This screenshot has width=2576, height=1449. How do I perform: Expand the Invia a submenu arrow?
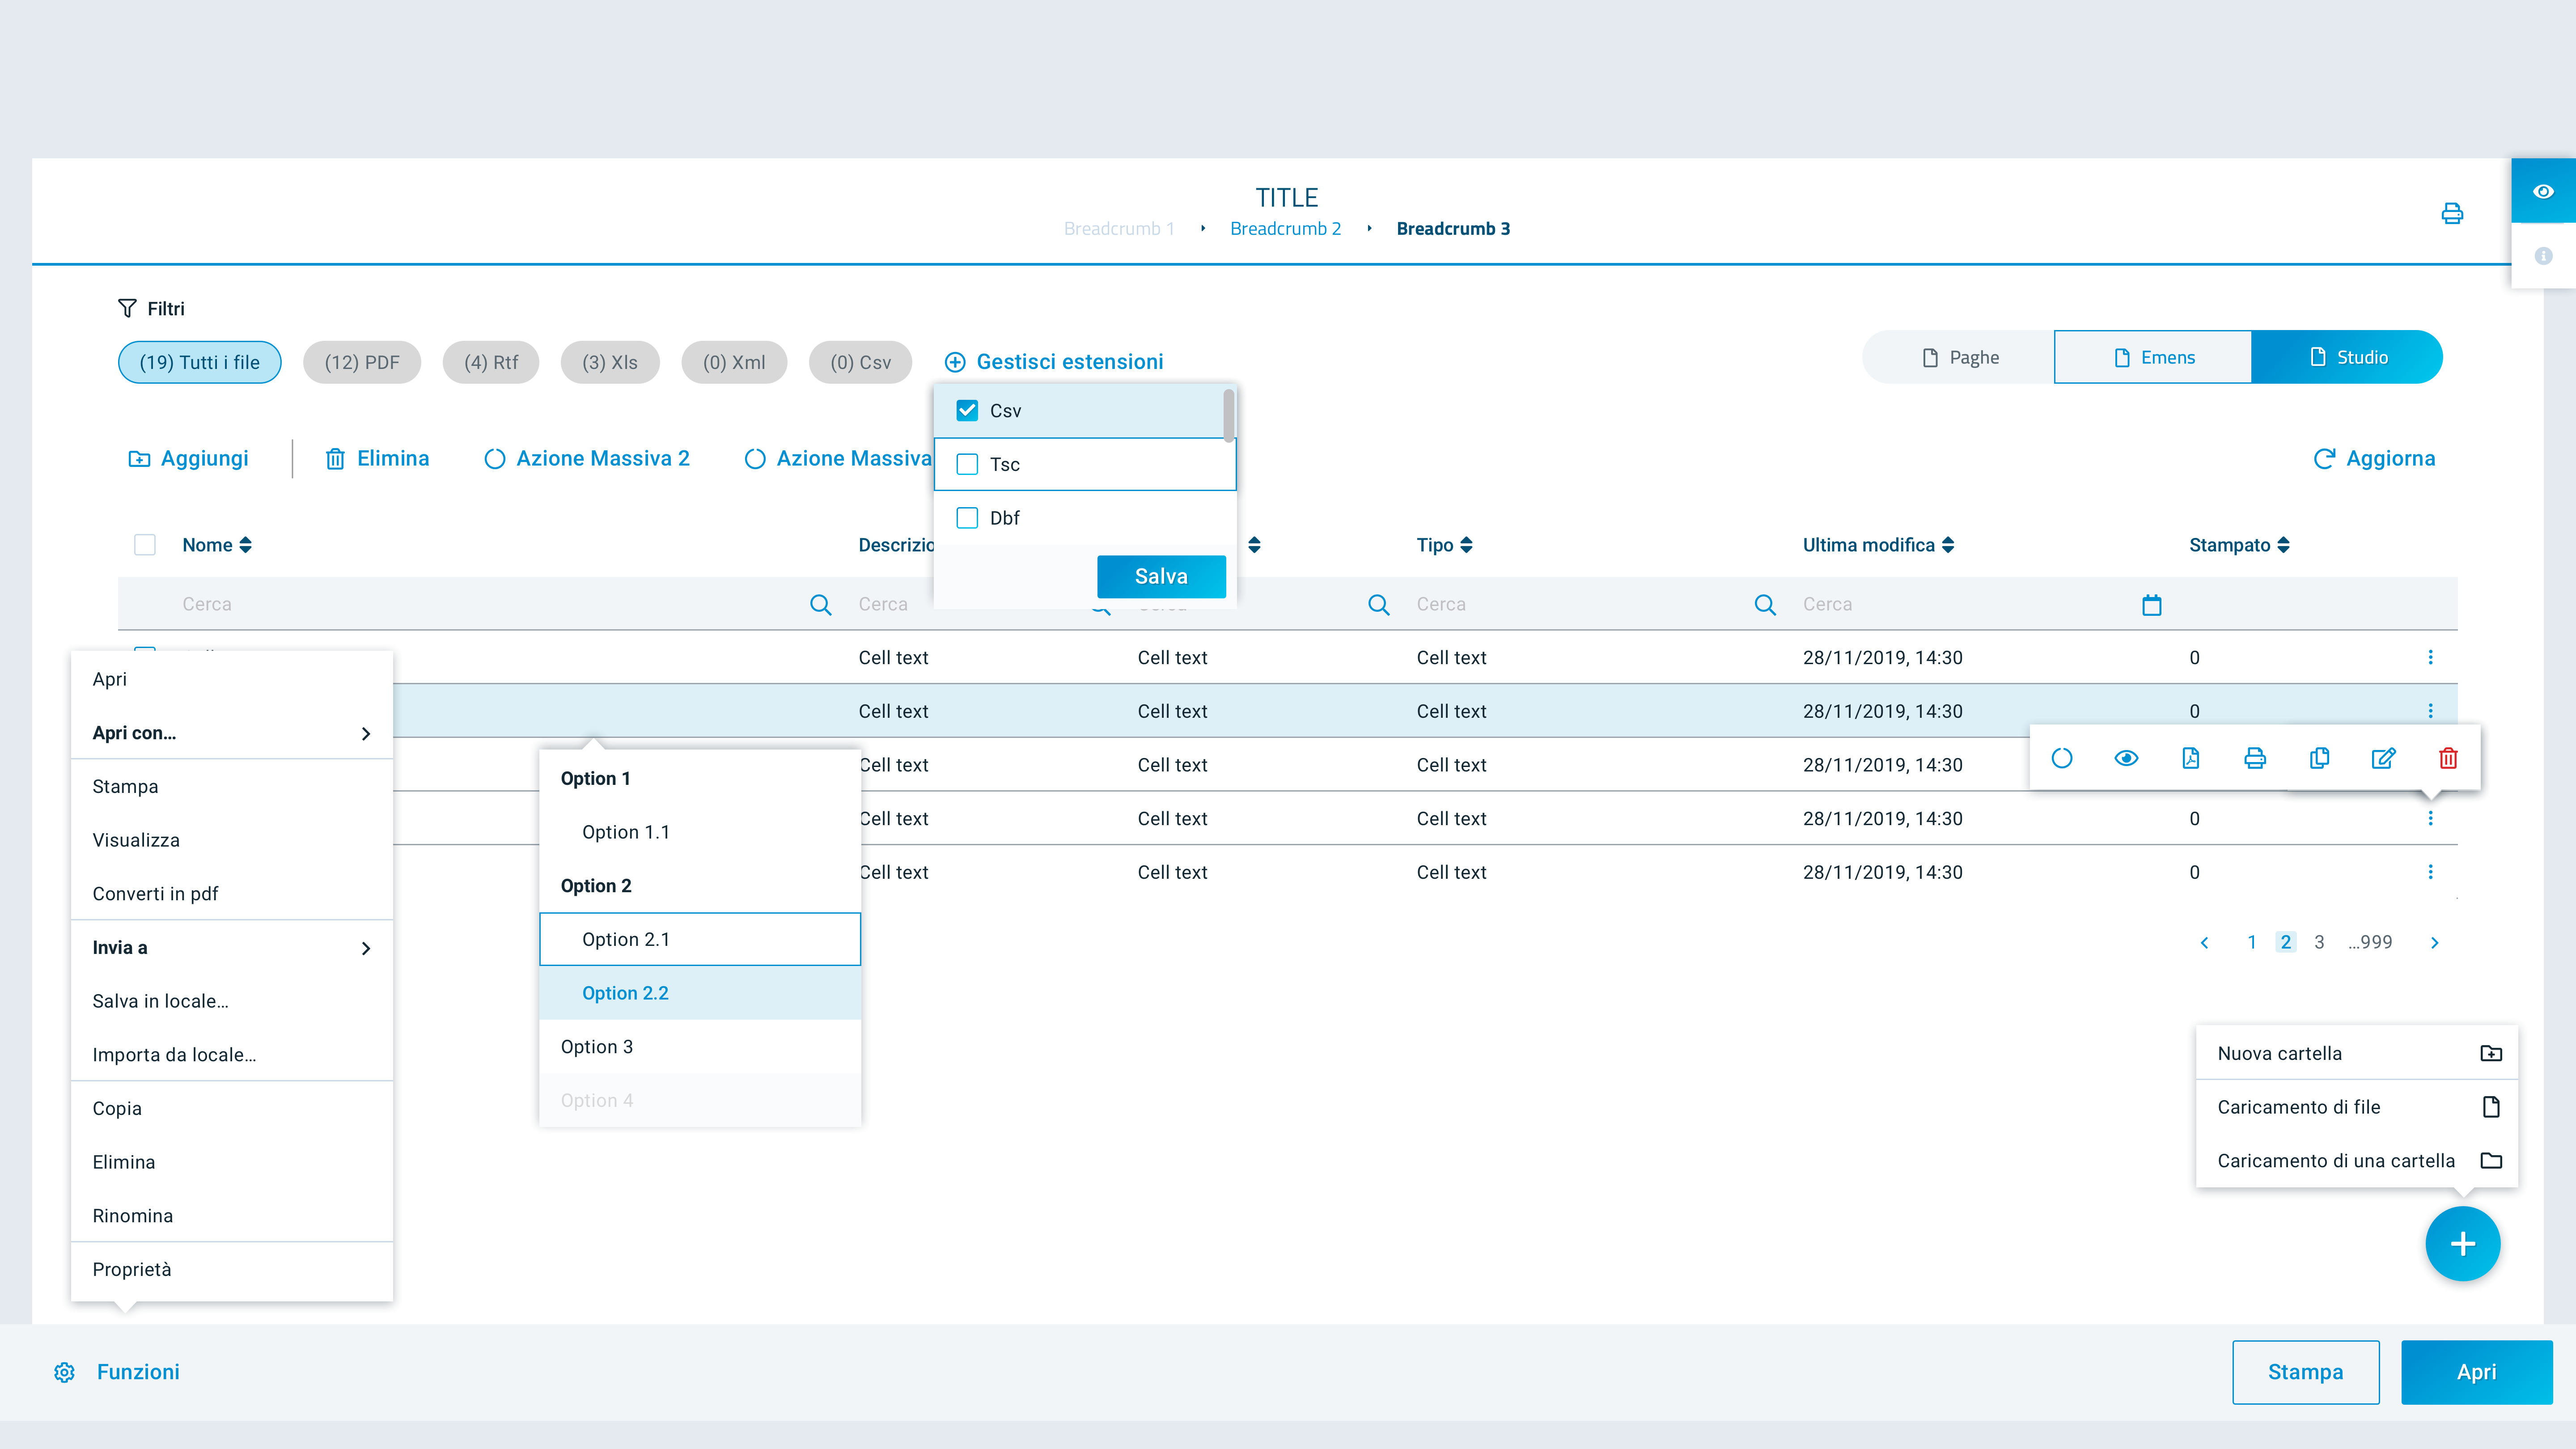click(366, 948)
